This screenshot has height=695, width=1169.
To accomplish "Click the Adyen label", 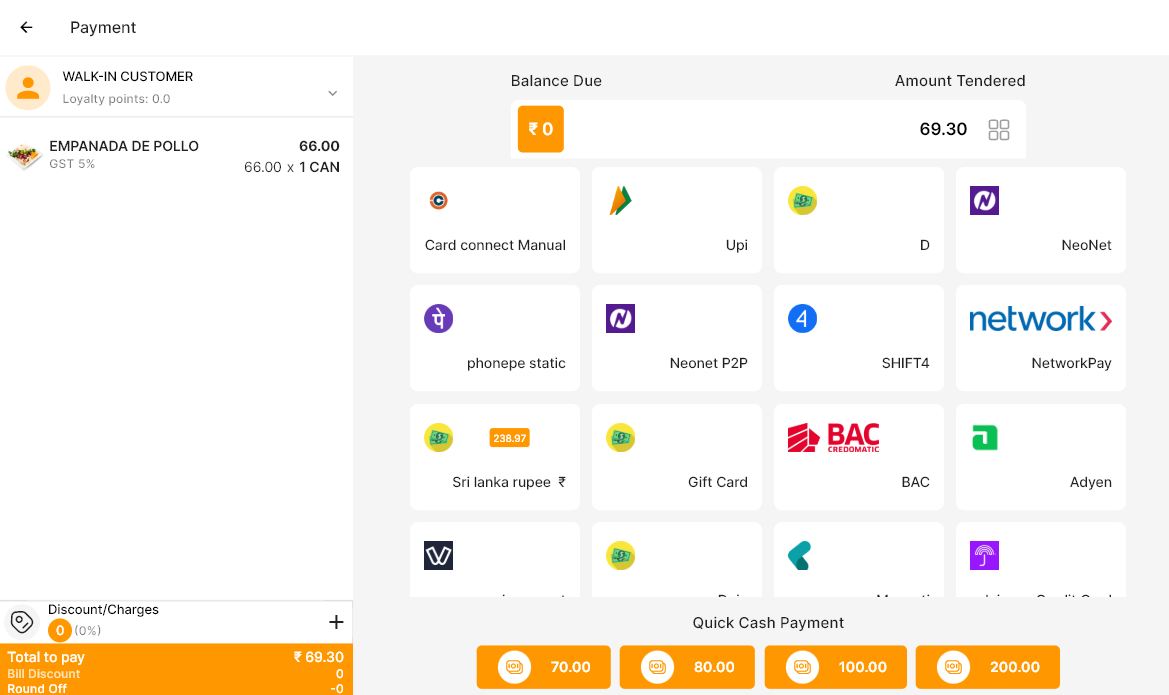I will (x=1091, y=482).
